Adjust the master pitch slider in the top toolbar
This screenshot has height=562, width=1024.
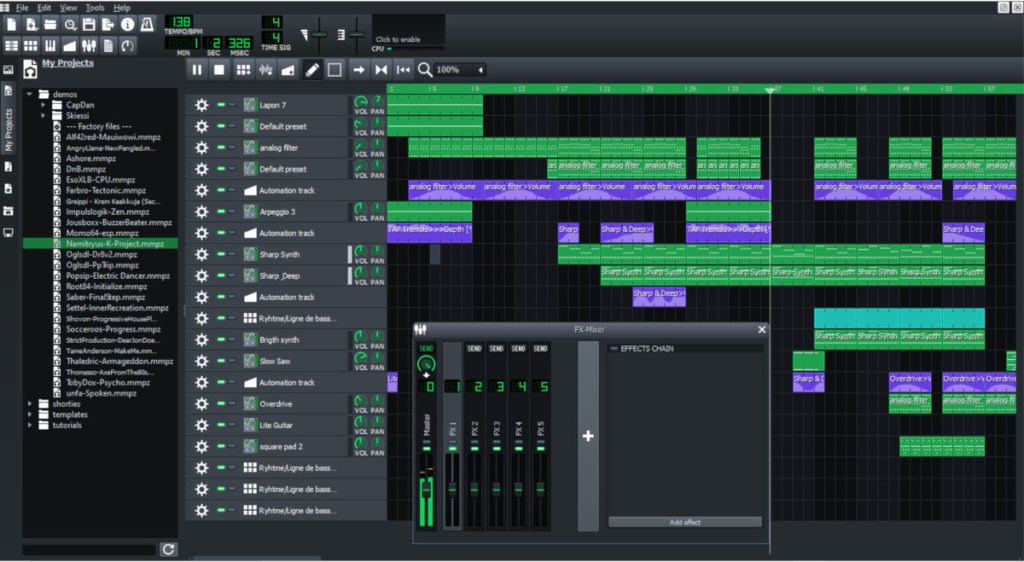click(356, 35)
